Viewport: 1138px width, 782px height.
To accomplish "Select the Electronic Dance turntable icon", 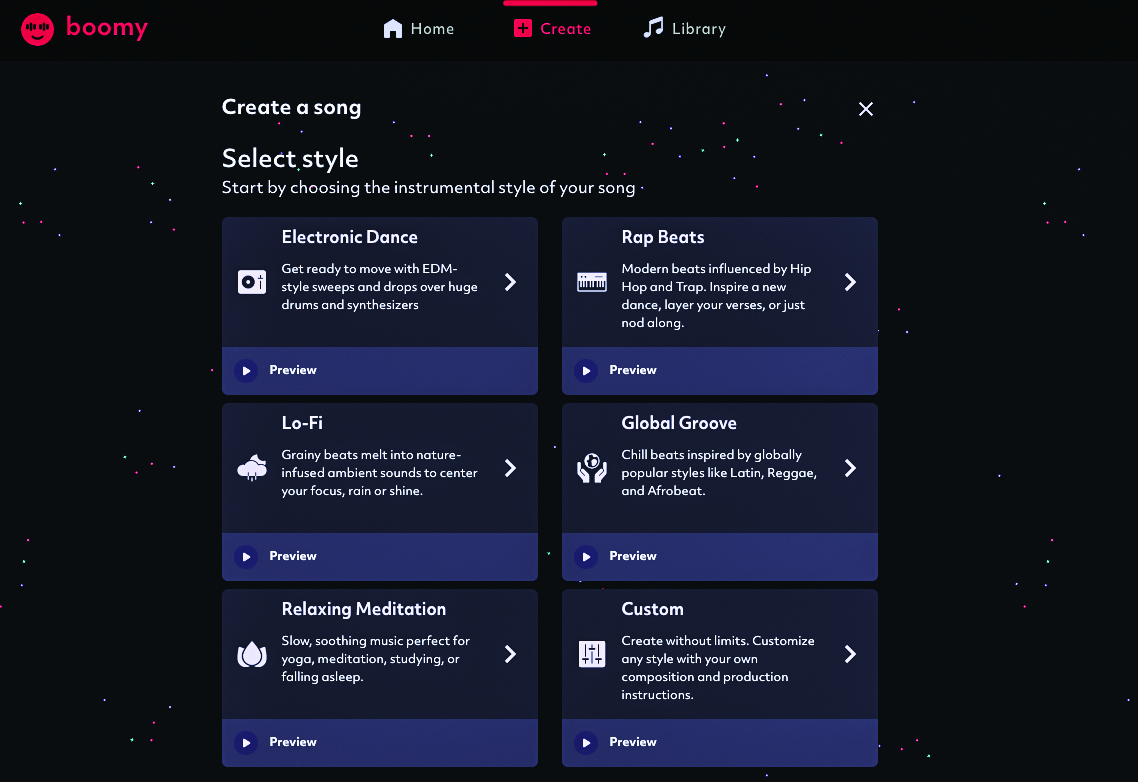I will (x=252, y=282).
